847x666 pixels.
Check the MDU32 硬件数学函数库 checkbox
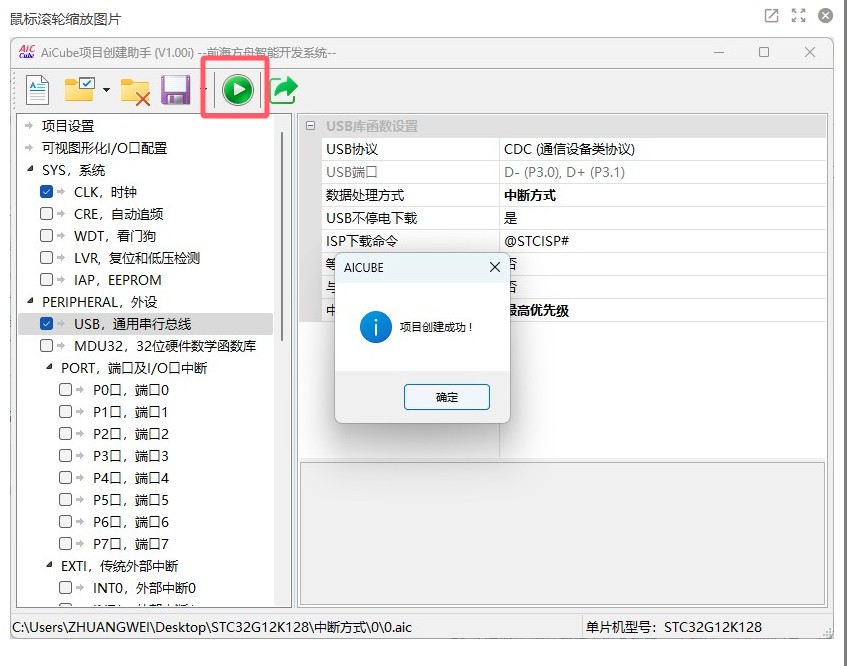click(46, 345)
